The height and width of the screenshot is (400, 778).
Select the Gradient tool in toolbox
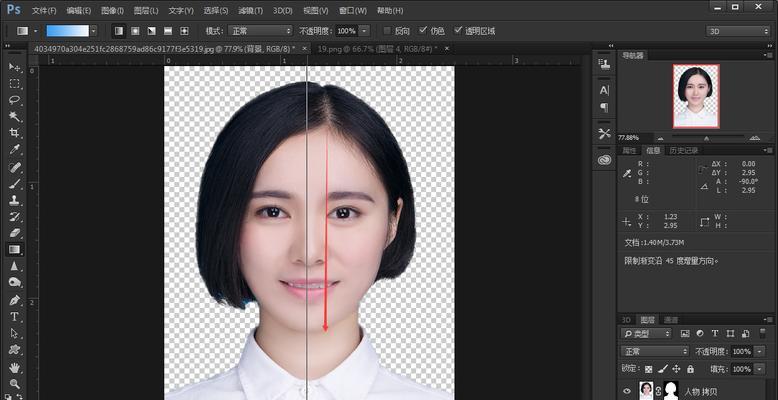[x=15, y=249]
